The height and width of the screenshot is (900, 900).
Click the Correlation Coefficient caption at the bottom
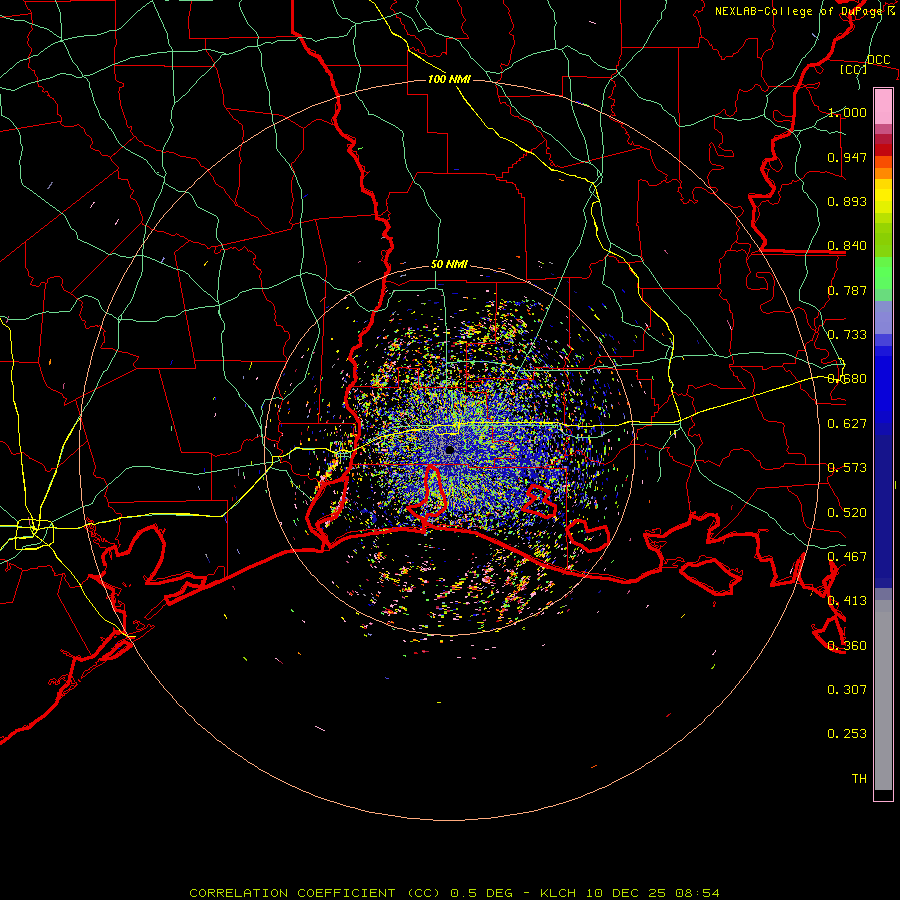click(x=454, y=893)
